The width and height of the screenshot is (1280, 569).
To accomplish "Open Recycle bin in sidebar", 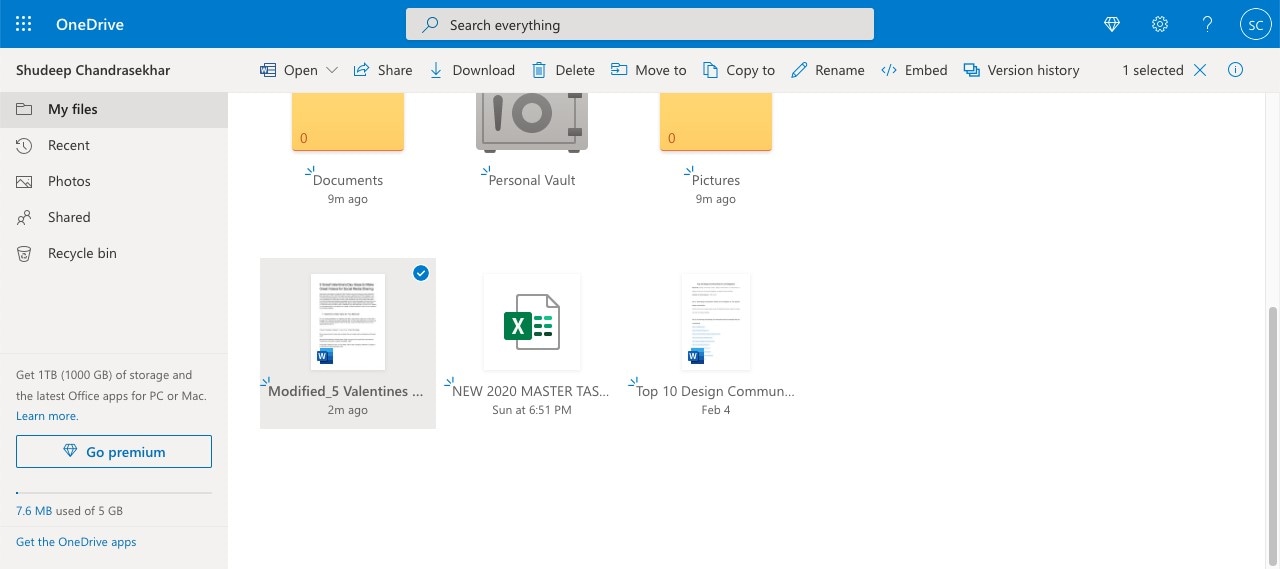I will (114, 253).
